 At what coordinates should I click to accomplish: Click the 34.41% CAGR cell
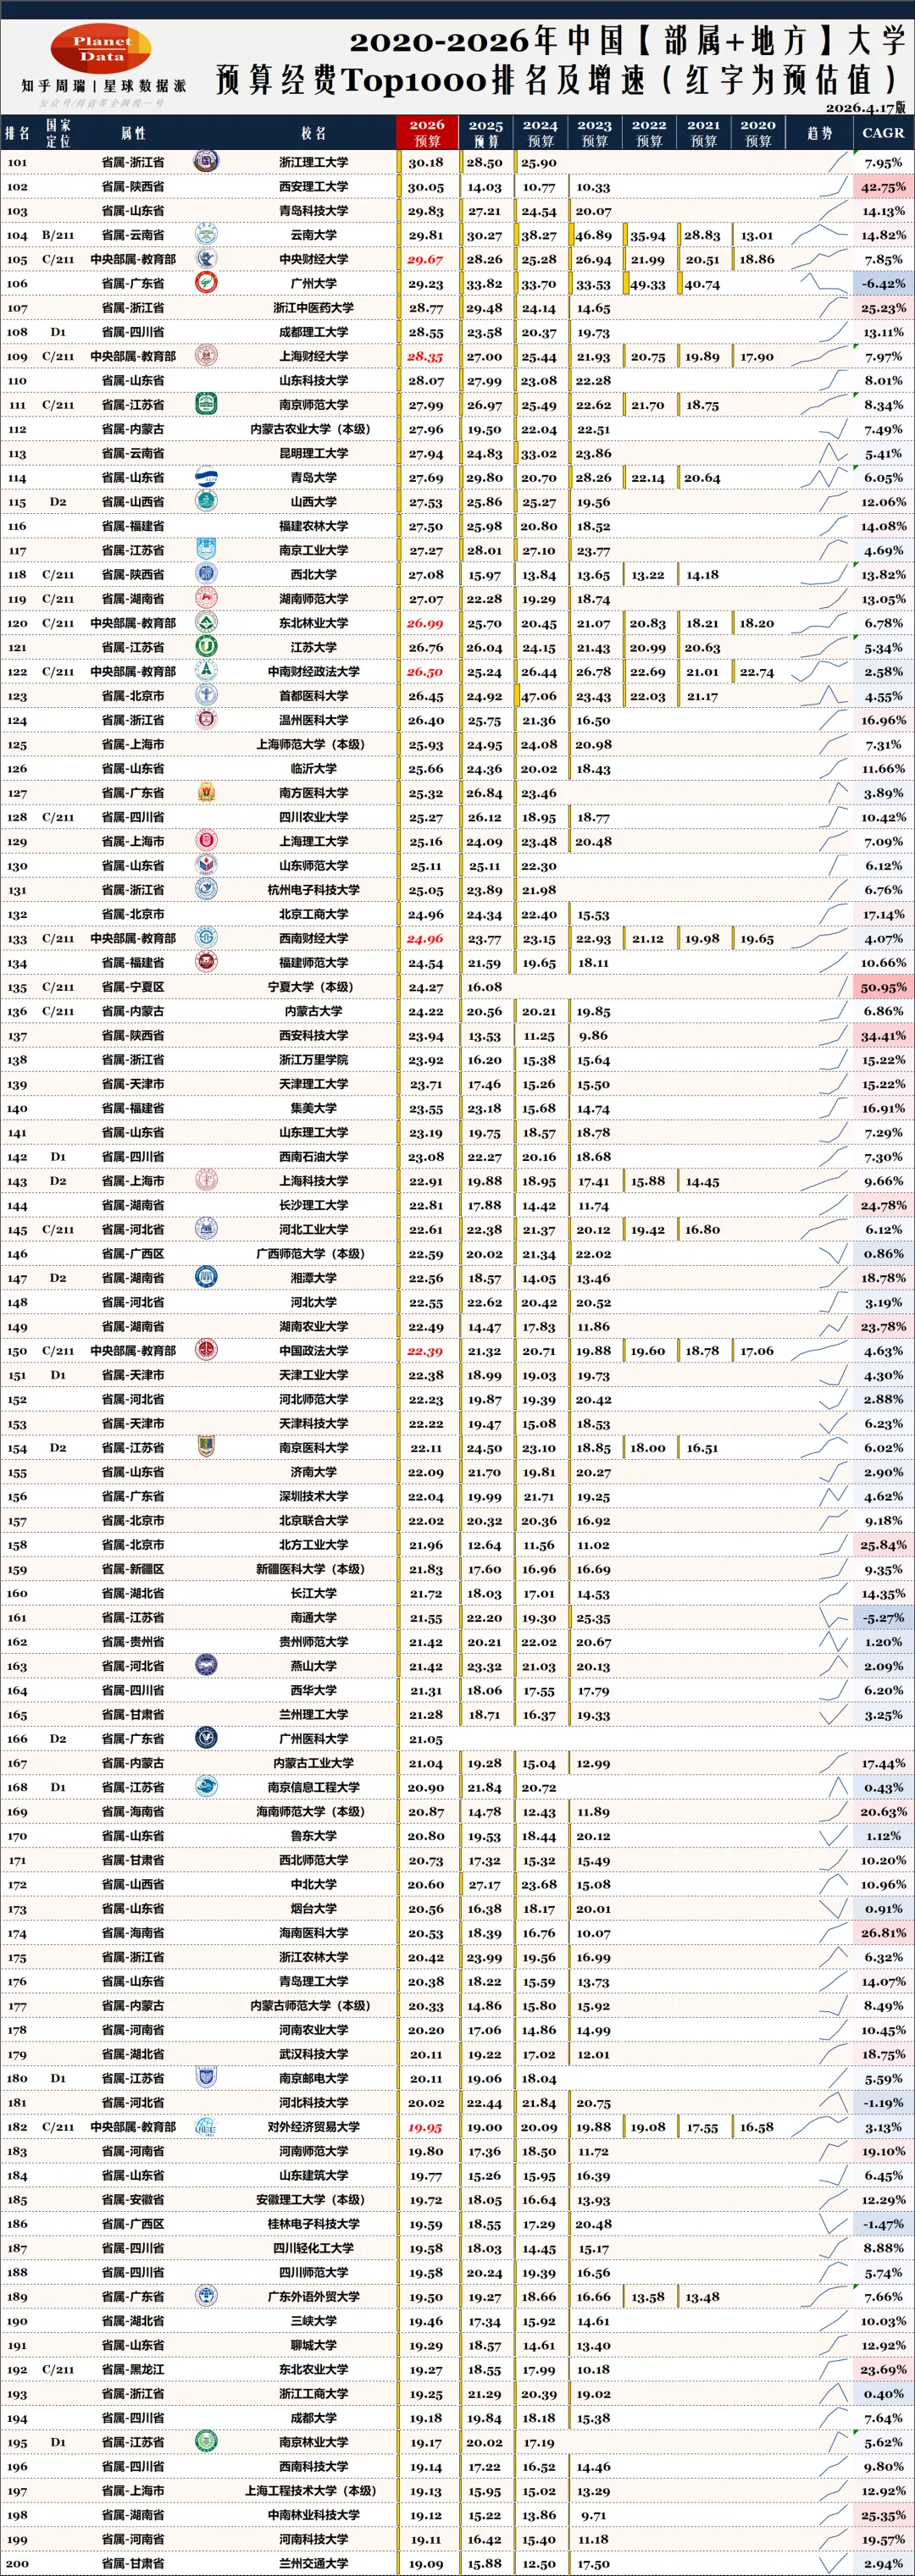click(x=883, y=1035)
